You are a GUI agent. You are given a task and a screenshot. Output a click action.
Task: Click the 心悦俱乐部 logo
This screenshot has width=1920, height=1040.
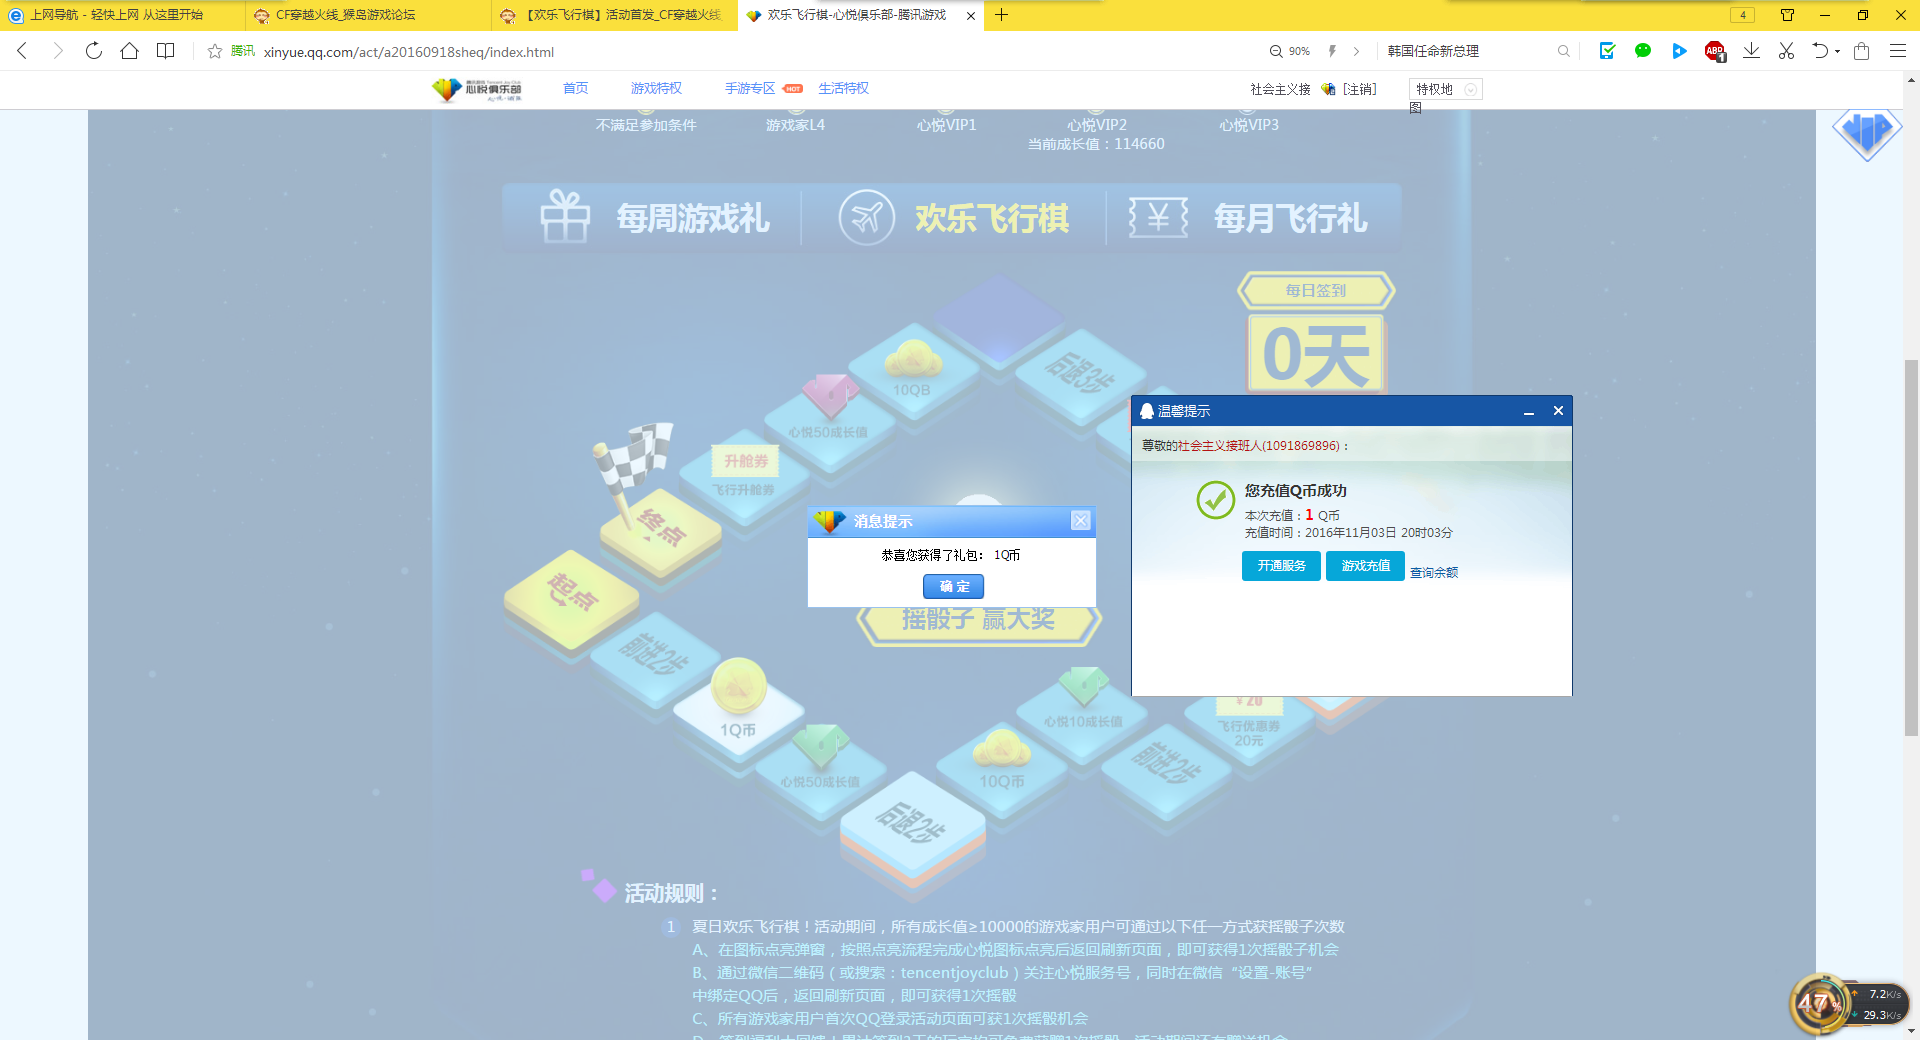coord(477,89)
